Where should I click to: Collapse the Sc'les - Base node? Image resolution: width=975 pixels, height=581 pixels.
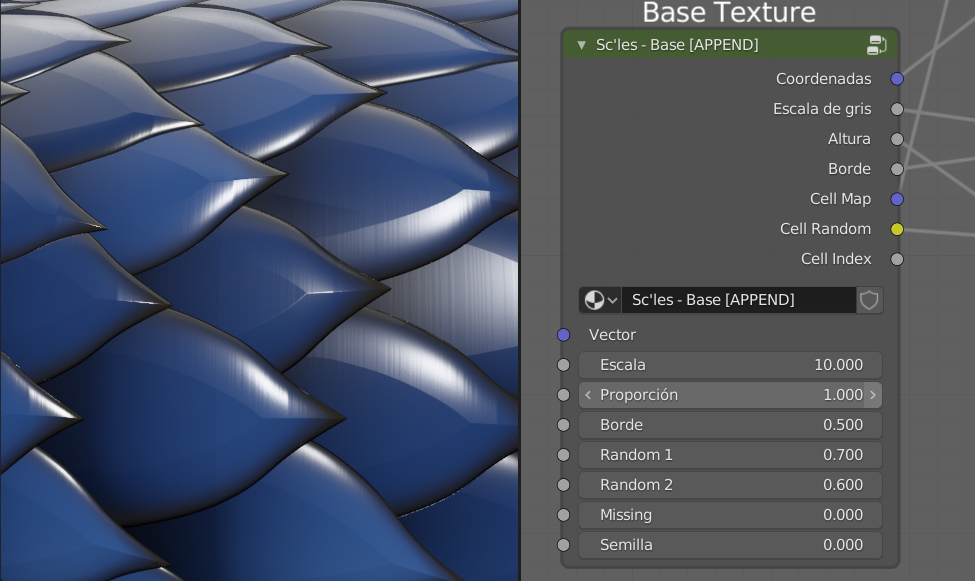pyautogui.click(x=580, y=44)
